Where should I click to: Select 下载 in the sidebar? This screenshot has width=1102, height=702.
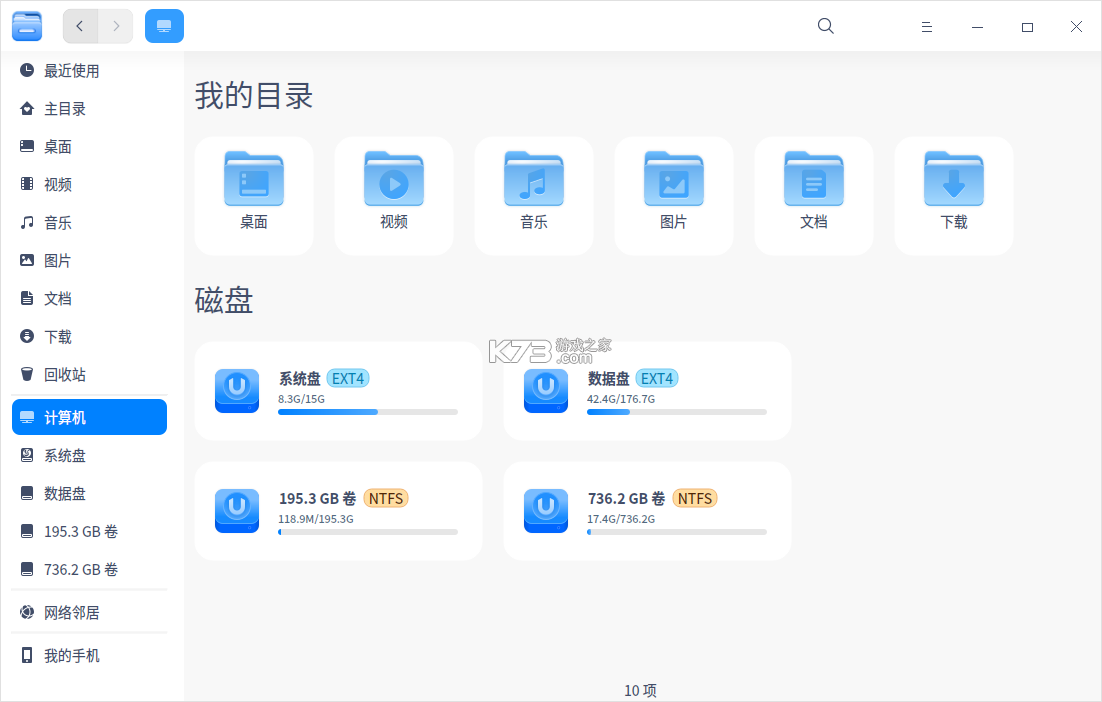(89, 337)
